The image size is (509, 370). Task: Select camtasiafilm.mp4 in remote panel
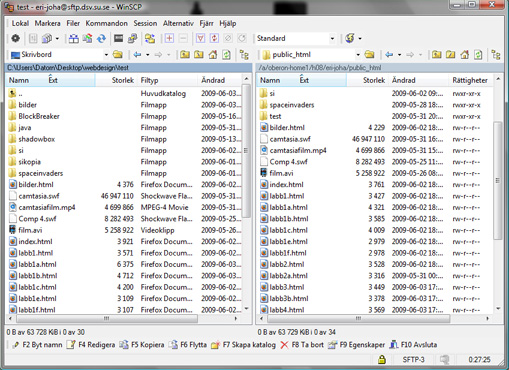click(x=298, y=150)
